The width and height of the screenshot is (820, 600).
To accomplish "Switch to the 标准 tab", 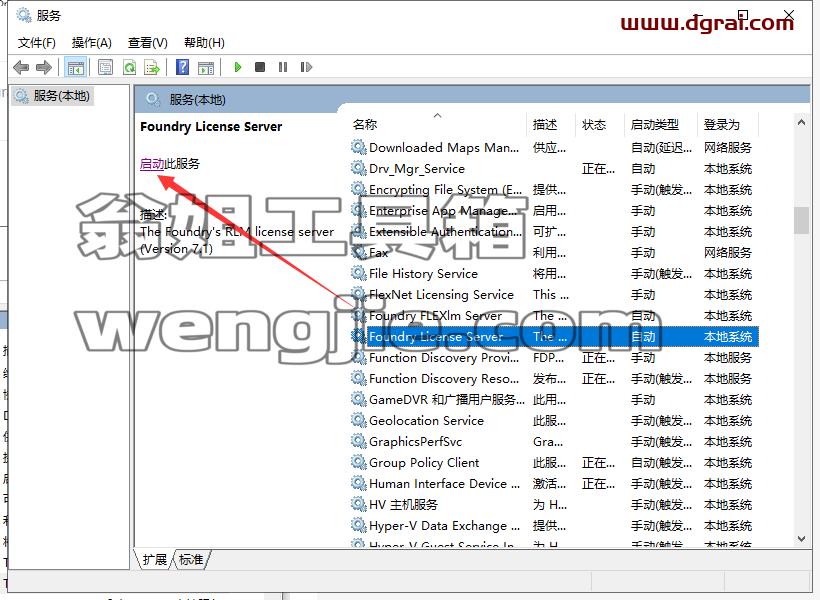I will 191,559.
